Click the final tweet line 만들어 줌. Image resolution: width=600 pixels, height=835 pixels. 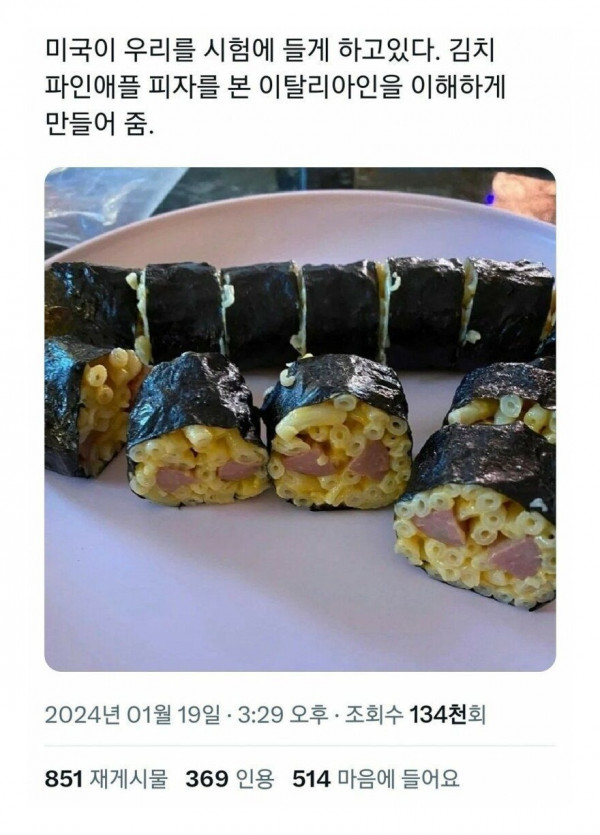point(100,125)
